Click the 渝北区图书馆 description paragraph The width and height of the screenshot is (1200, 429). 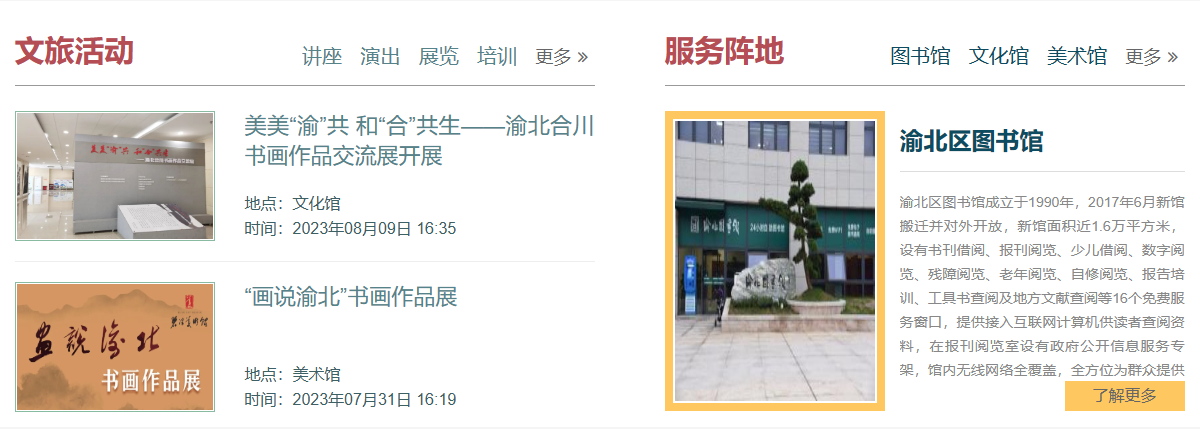[1042, 285]
